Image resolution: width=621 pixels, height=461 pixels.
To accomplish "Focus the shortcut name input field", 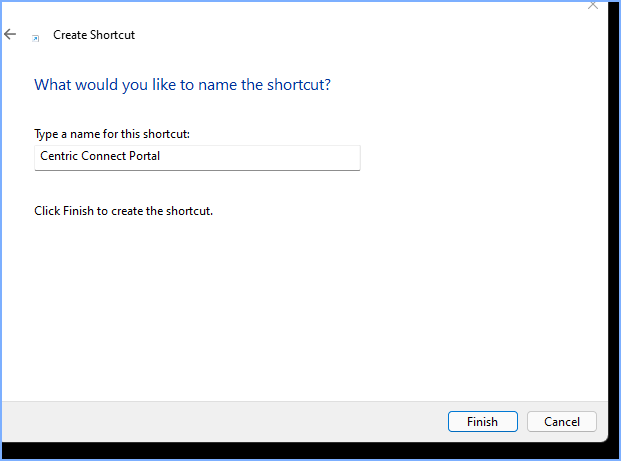I will click(197, 157).
